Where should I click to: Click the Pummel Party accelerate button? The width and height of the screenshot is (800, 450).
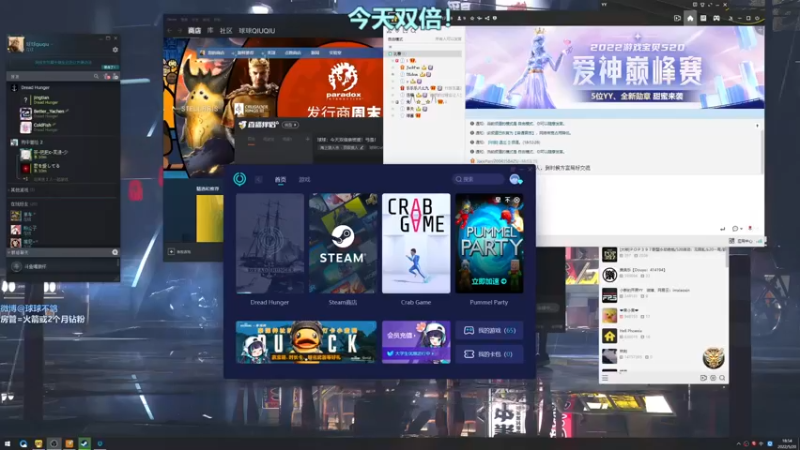tap(489, 281)
